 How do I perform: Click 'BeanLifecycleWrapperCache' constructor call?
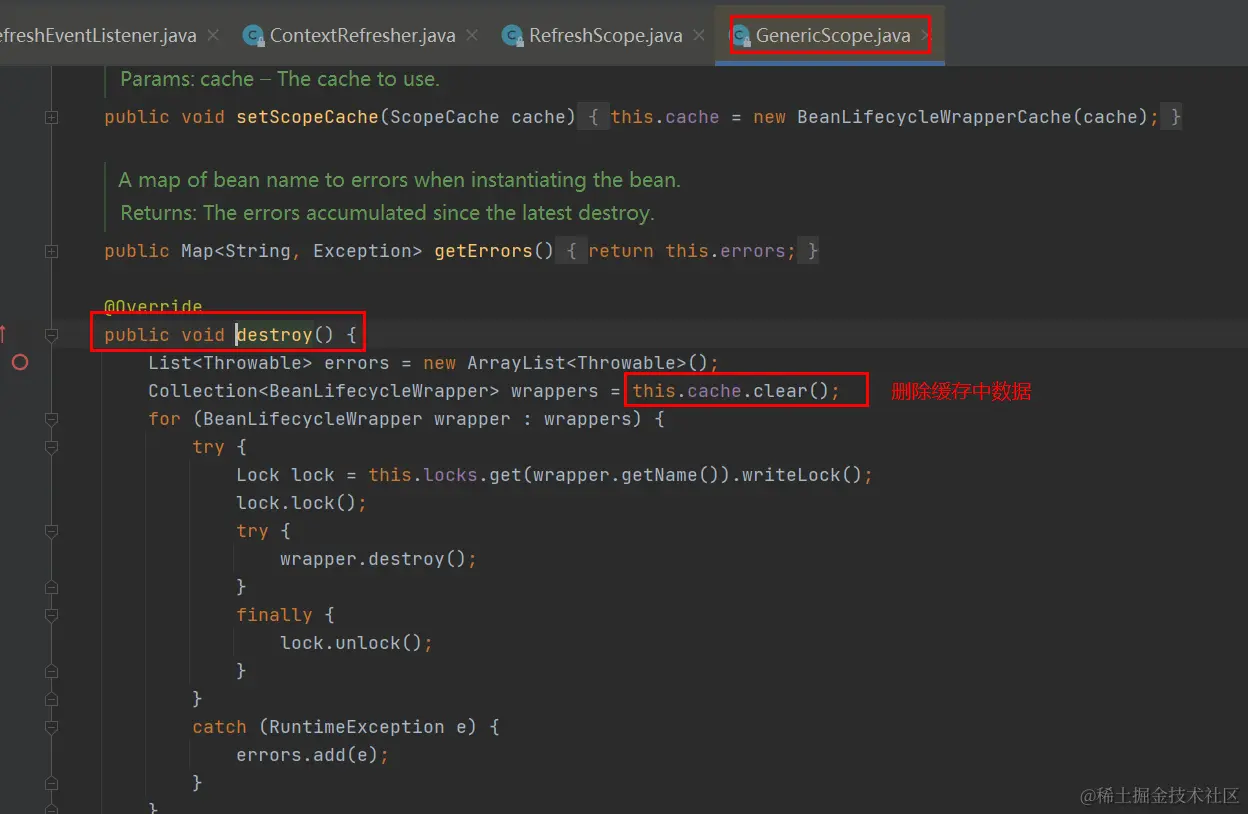tap(934, 117)
